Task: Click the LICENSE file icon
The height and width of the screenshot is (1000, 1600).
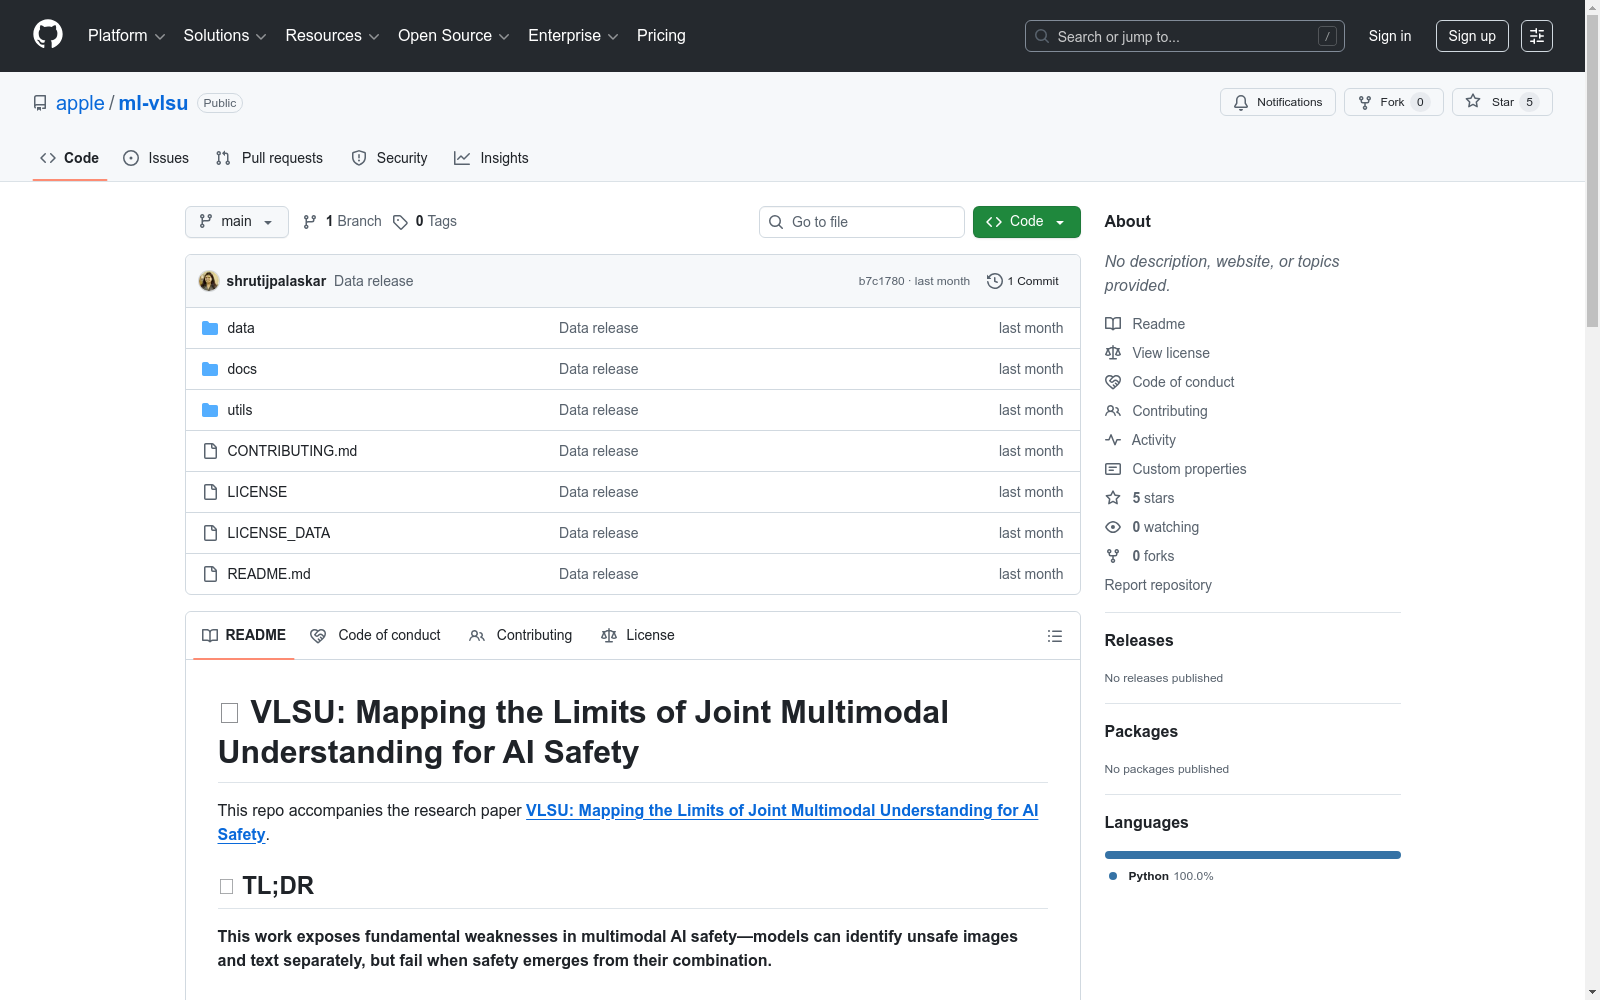Action: point(210,492)
